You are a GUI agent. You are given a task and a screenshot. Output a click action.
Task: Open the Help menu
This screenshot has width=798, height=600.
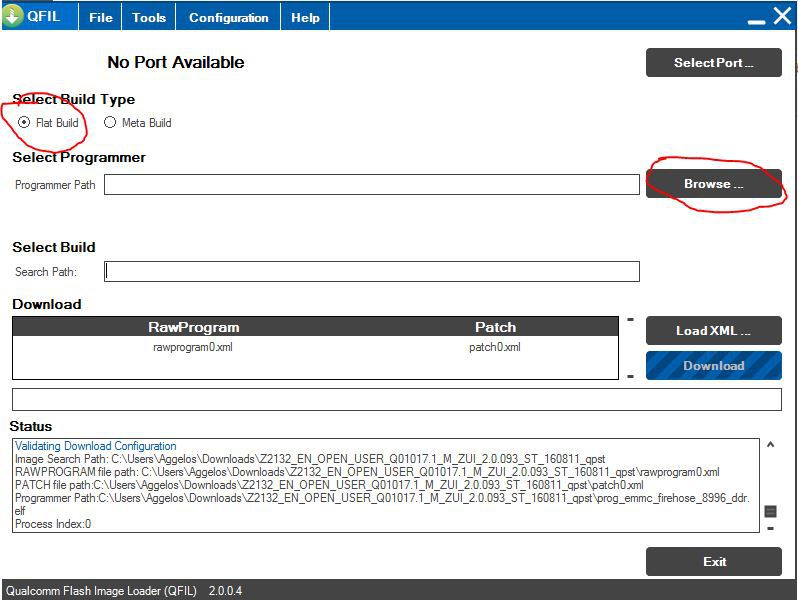(x=305, y=17)
